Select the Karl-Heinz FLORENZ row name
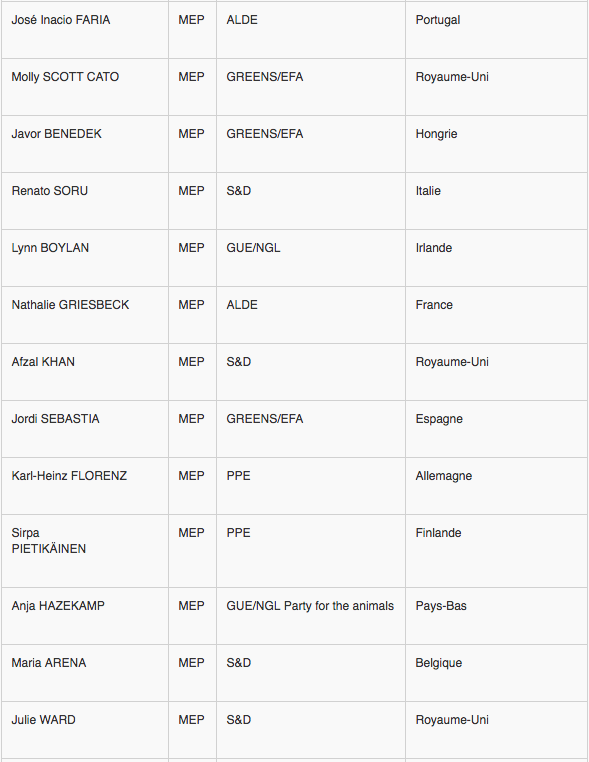Screen dimensions: 589x762 (69, 475)
